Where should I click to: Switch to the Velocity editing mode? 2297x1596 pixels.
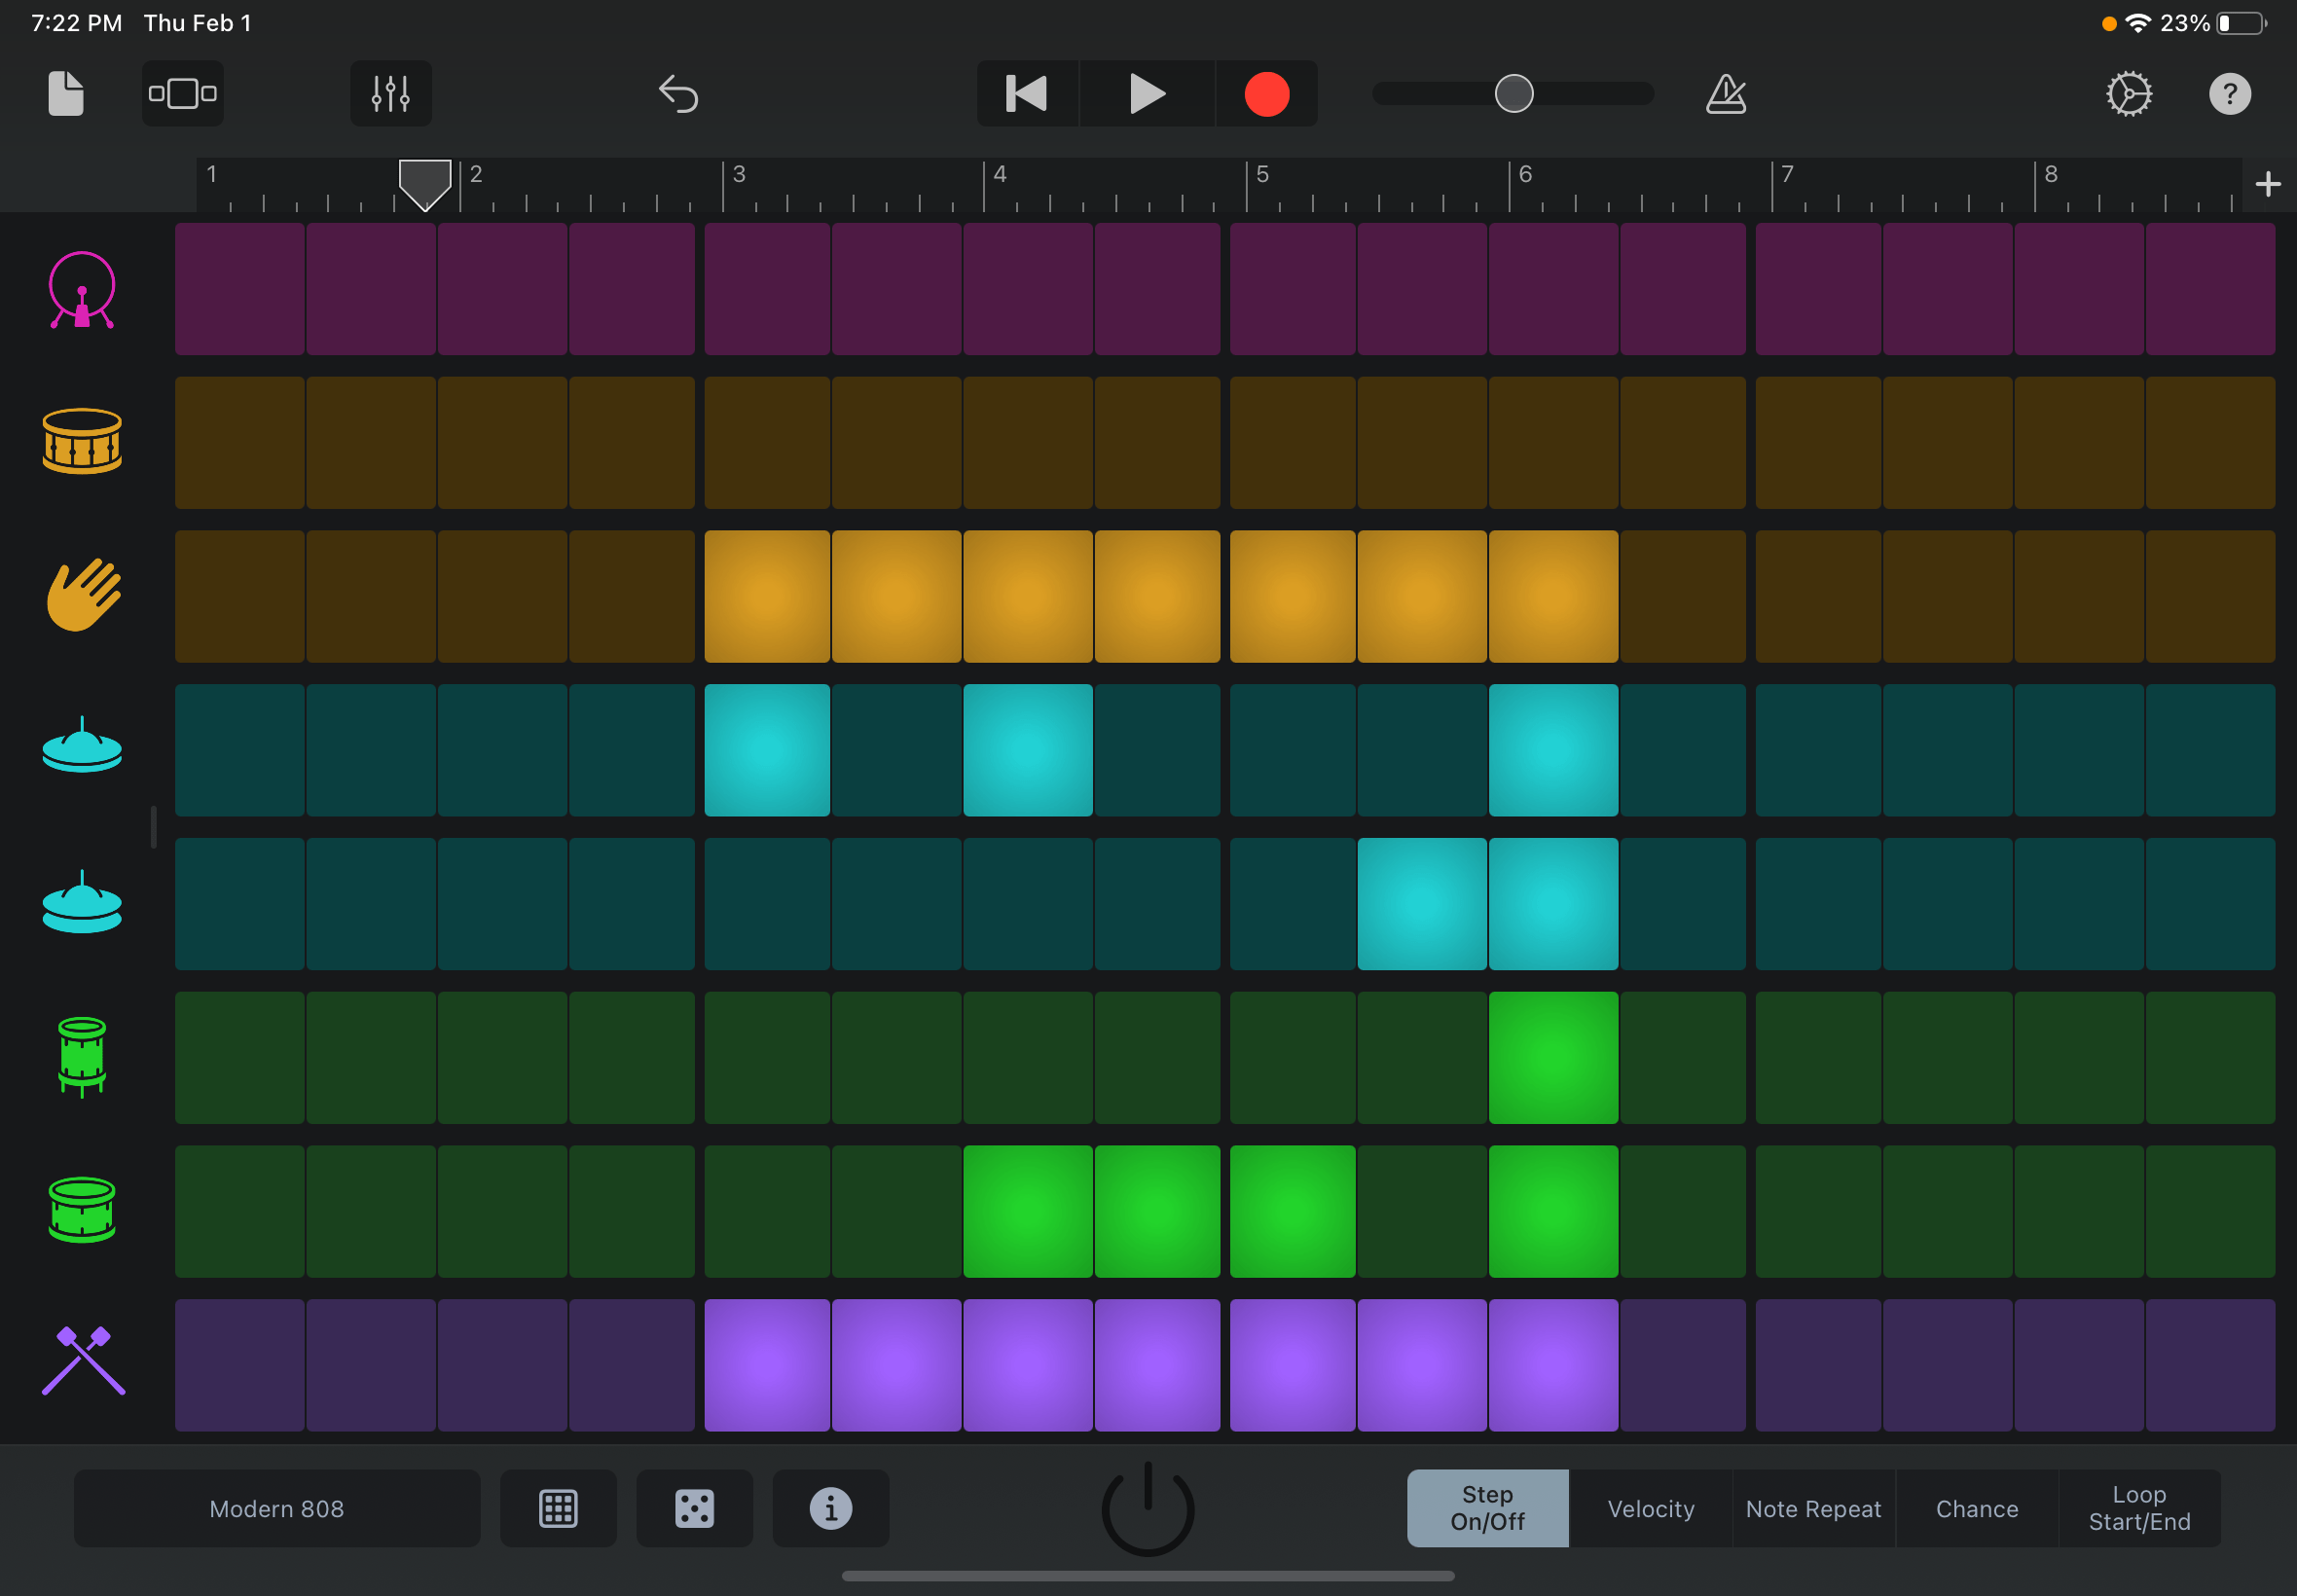pyautogui.click(x=1649, y=1508)
